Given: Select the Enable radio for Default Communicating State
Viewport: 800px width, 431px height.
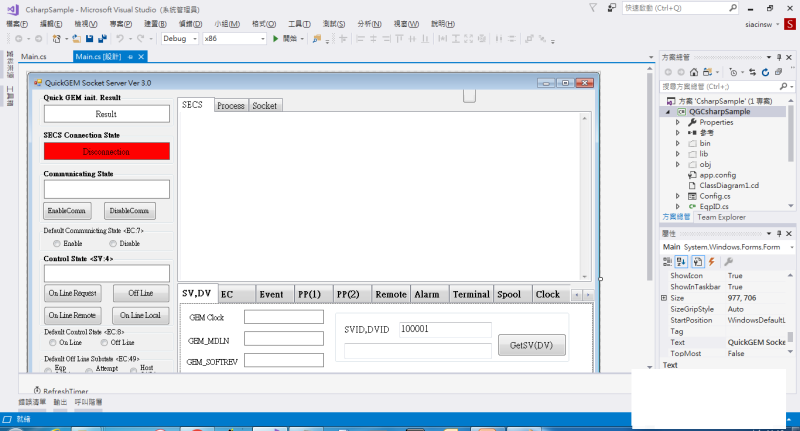Looking at the screenshot, I should point(57,243).
